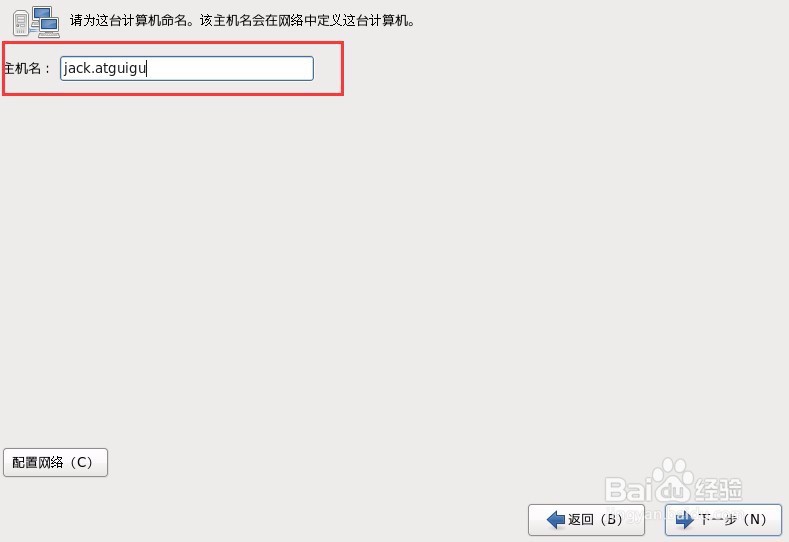Go back with 返回 (B) button
Image resolution: width=789 pixels, height=542 pixels.
pos(586,519)
